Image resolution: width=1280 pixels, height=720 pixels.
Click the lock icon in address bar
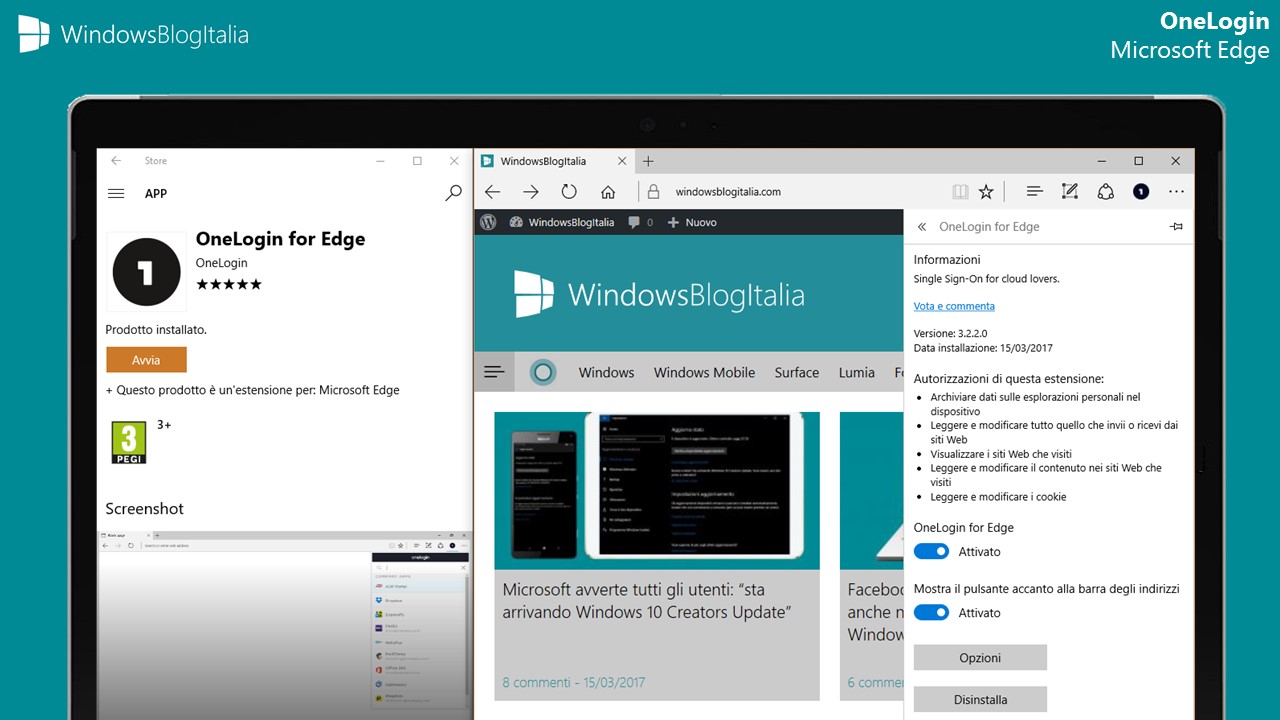click(654, 192)
